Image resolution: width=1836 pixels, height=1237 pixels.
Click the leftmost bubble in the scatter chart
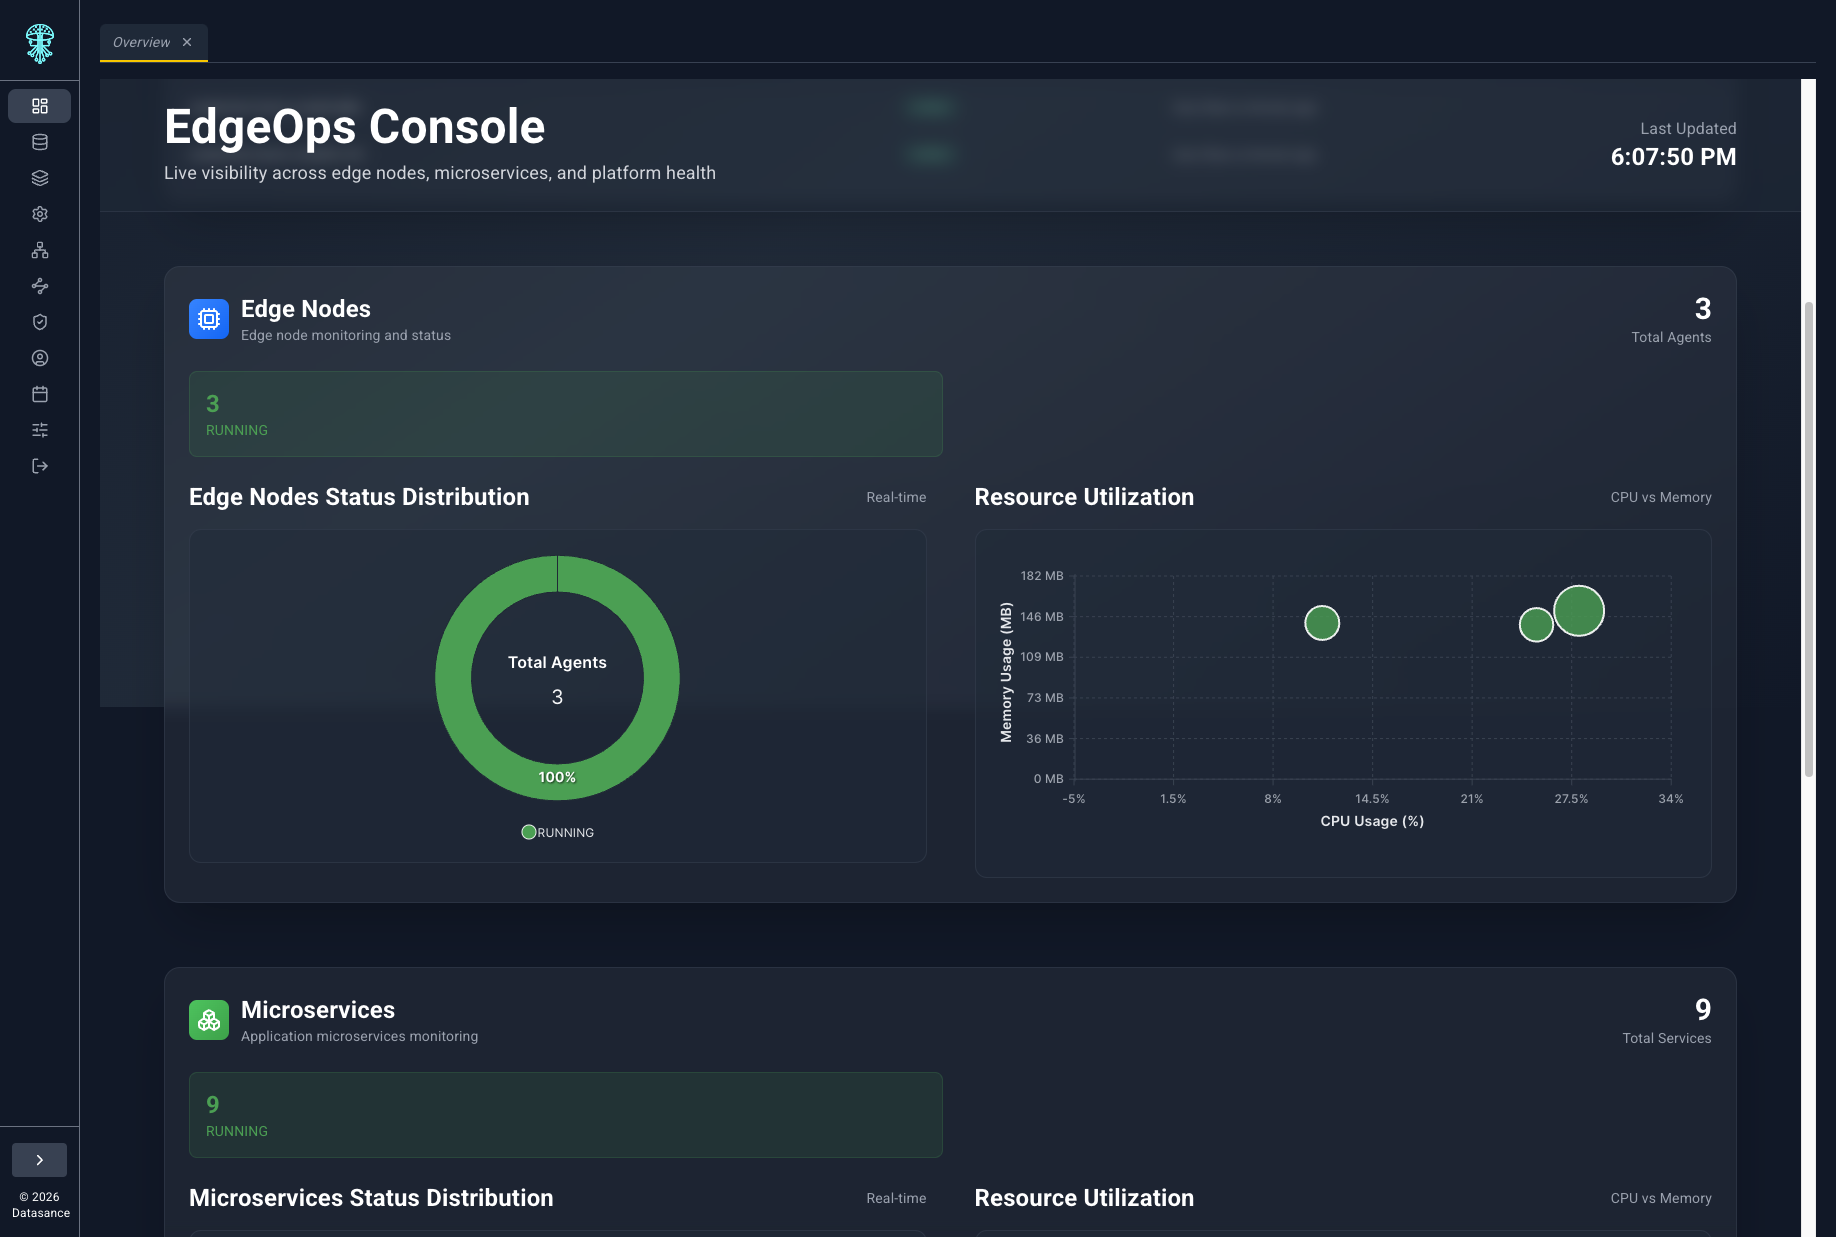(x=1322, y=623)
